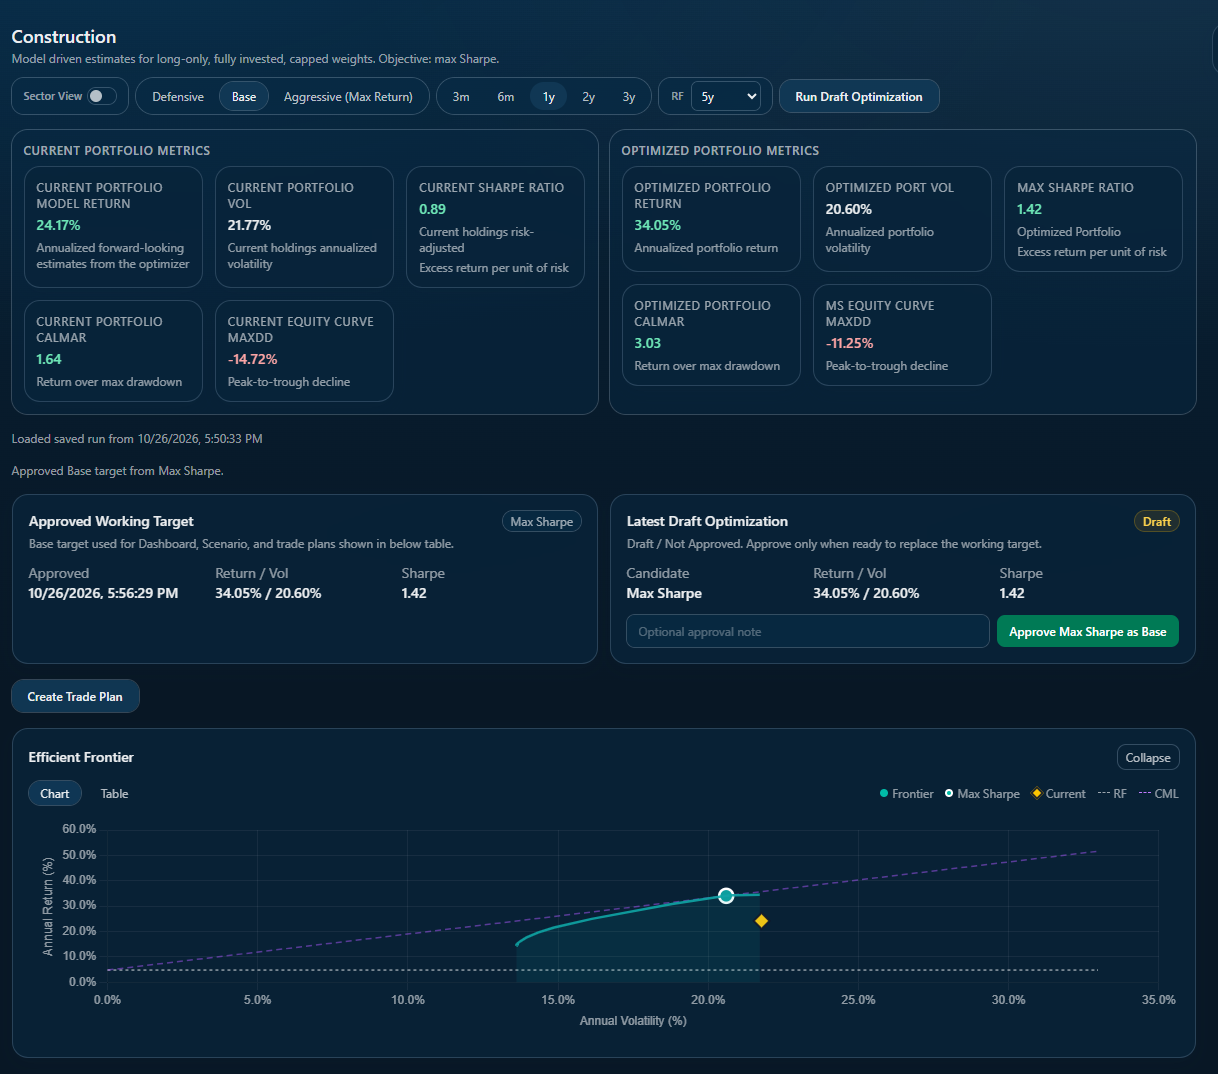The height and width of the screenshot is (1074, 1218).
Task: Click the Latest Draft Optimization heading
Action: (707, 522)
